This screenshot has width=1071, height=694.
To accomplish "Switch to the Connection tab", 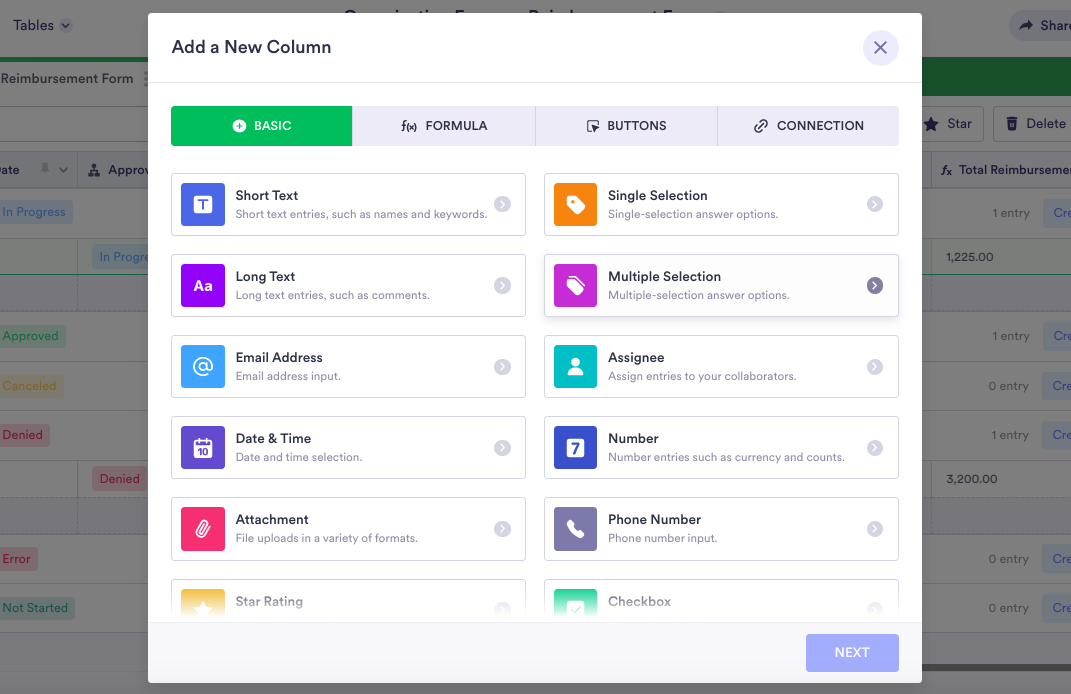I will pyautogui.click(x=808, y=126).
